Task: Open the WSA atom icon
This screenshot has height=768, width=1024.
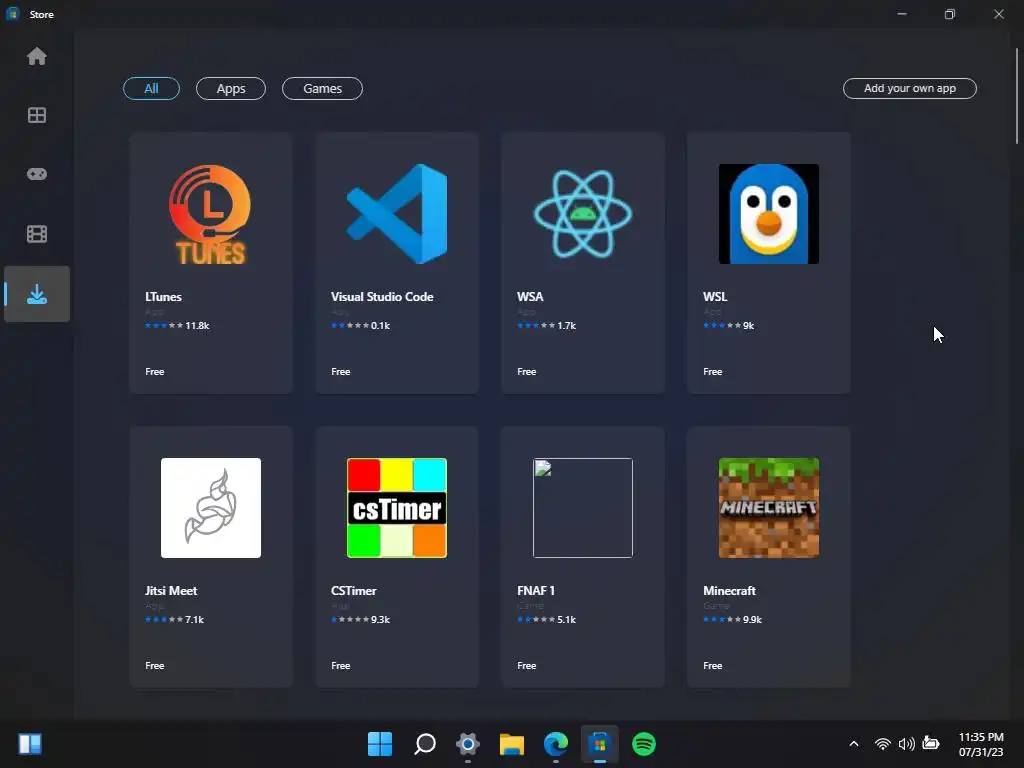Action: click(583, 214)
